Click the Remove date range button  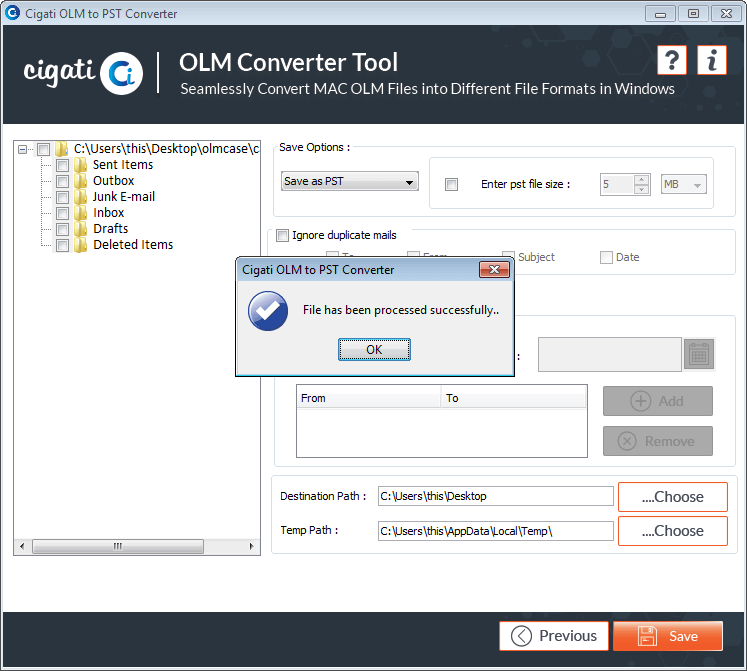pyautogui.click(x=658, y=441)
